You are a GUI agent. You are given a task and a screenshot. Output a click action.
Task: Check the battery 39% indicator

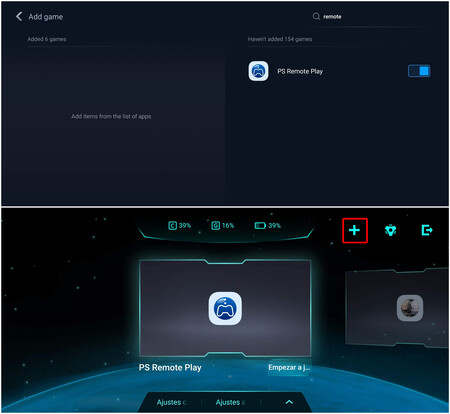(x=268, y=226)
